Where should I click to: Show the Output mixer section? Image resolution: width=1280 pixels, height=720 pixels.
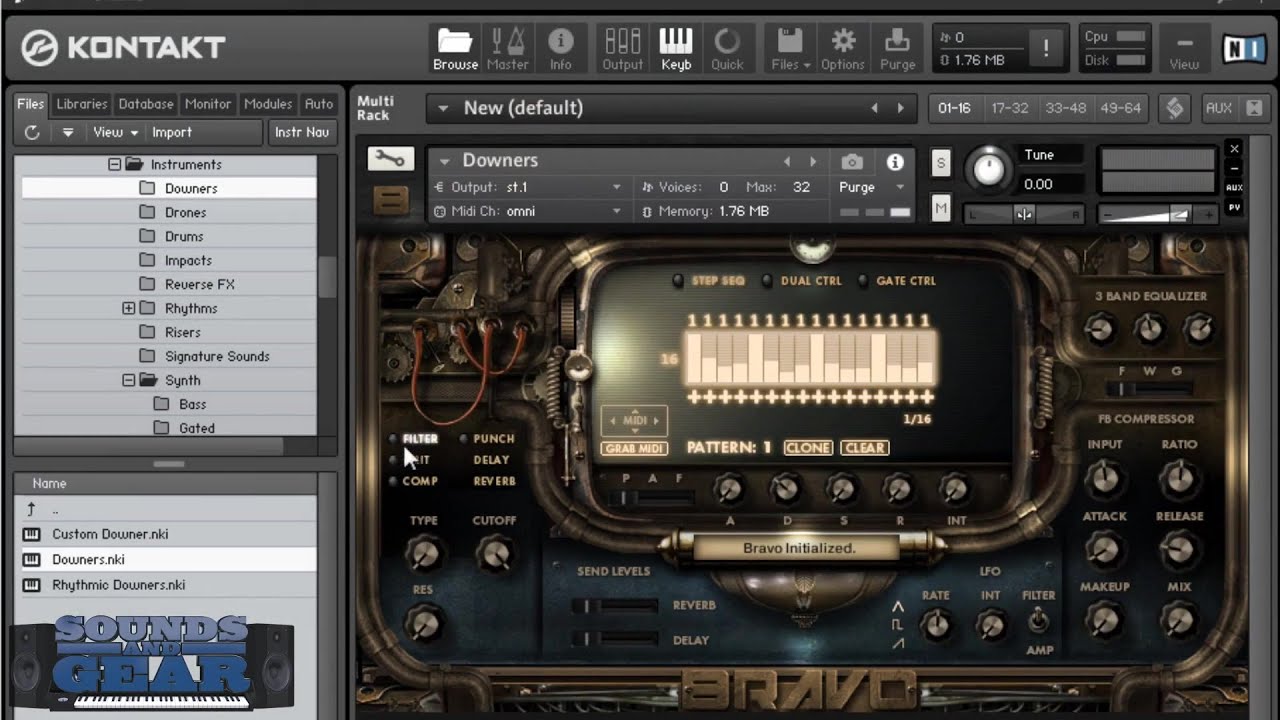622,48
